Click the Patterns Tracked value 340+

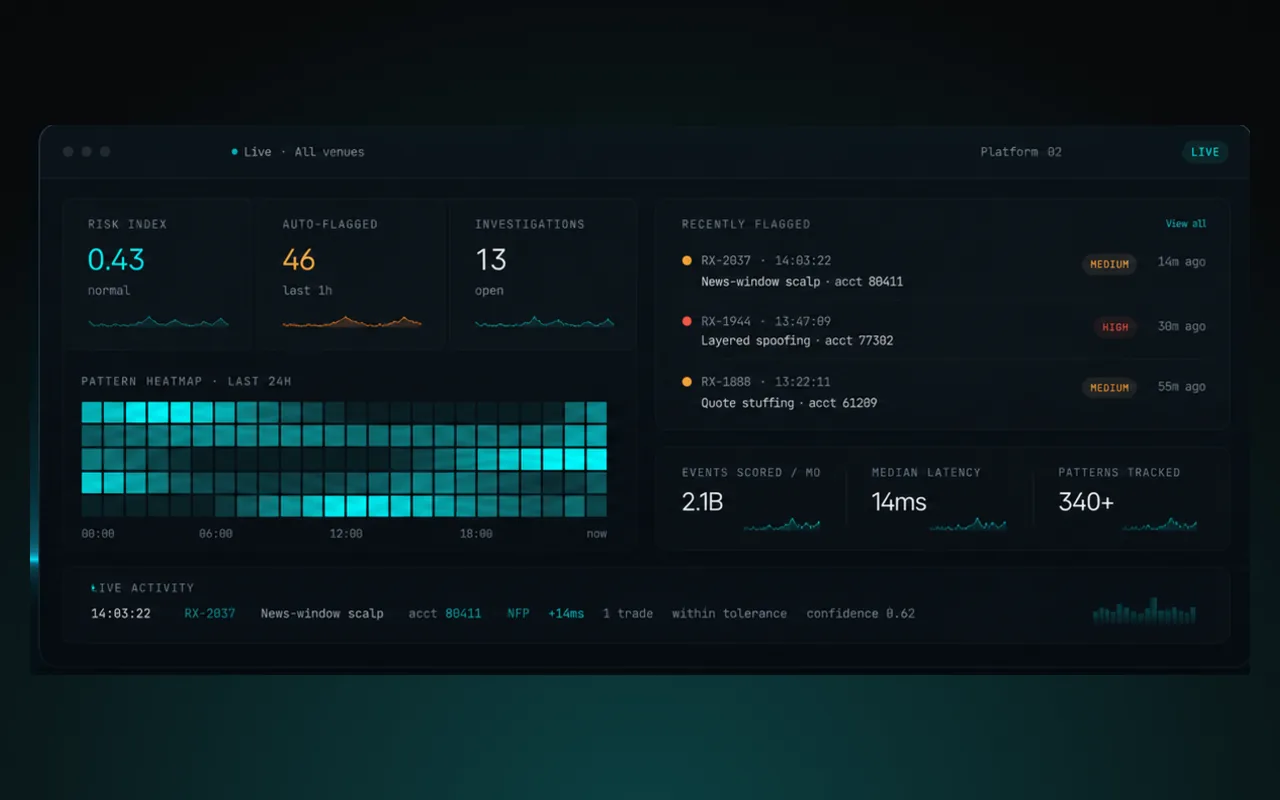(x=1086, y=502)
